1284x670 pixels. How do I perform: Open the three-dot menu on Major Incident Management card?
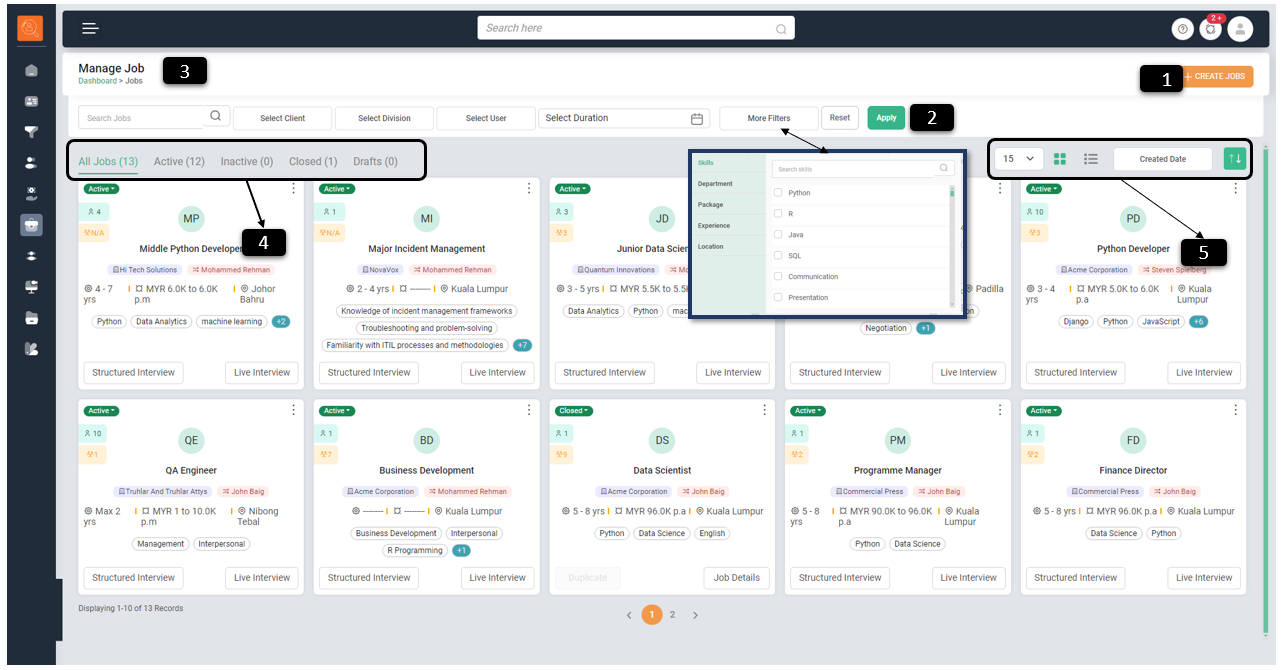529,188
